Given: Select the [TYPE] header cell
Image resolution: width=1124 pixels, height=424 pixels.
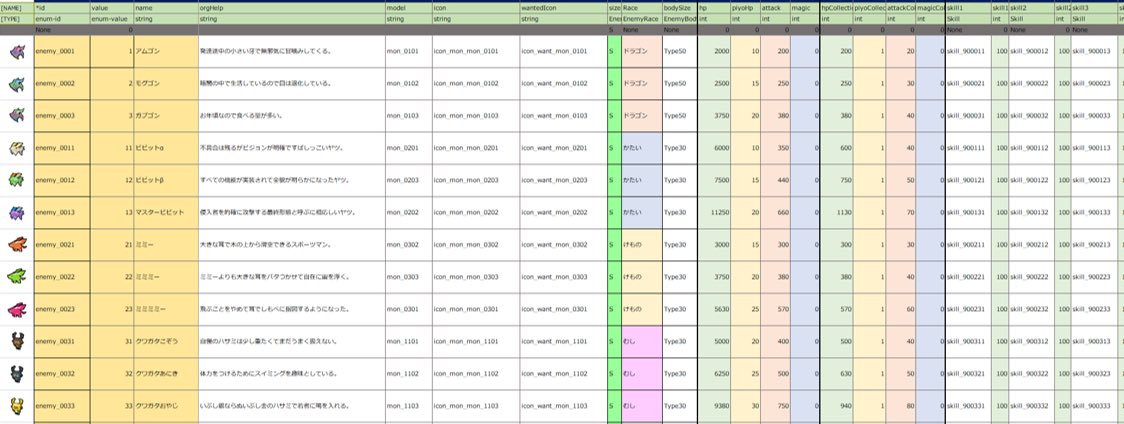Looking at the screenshot, I should click(16, 18).
